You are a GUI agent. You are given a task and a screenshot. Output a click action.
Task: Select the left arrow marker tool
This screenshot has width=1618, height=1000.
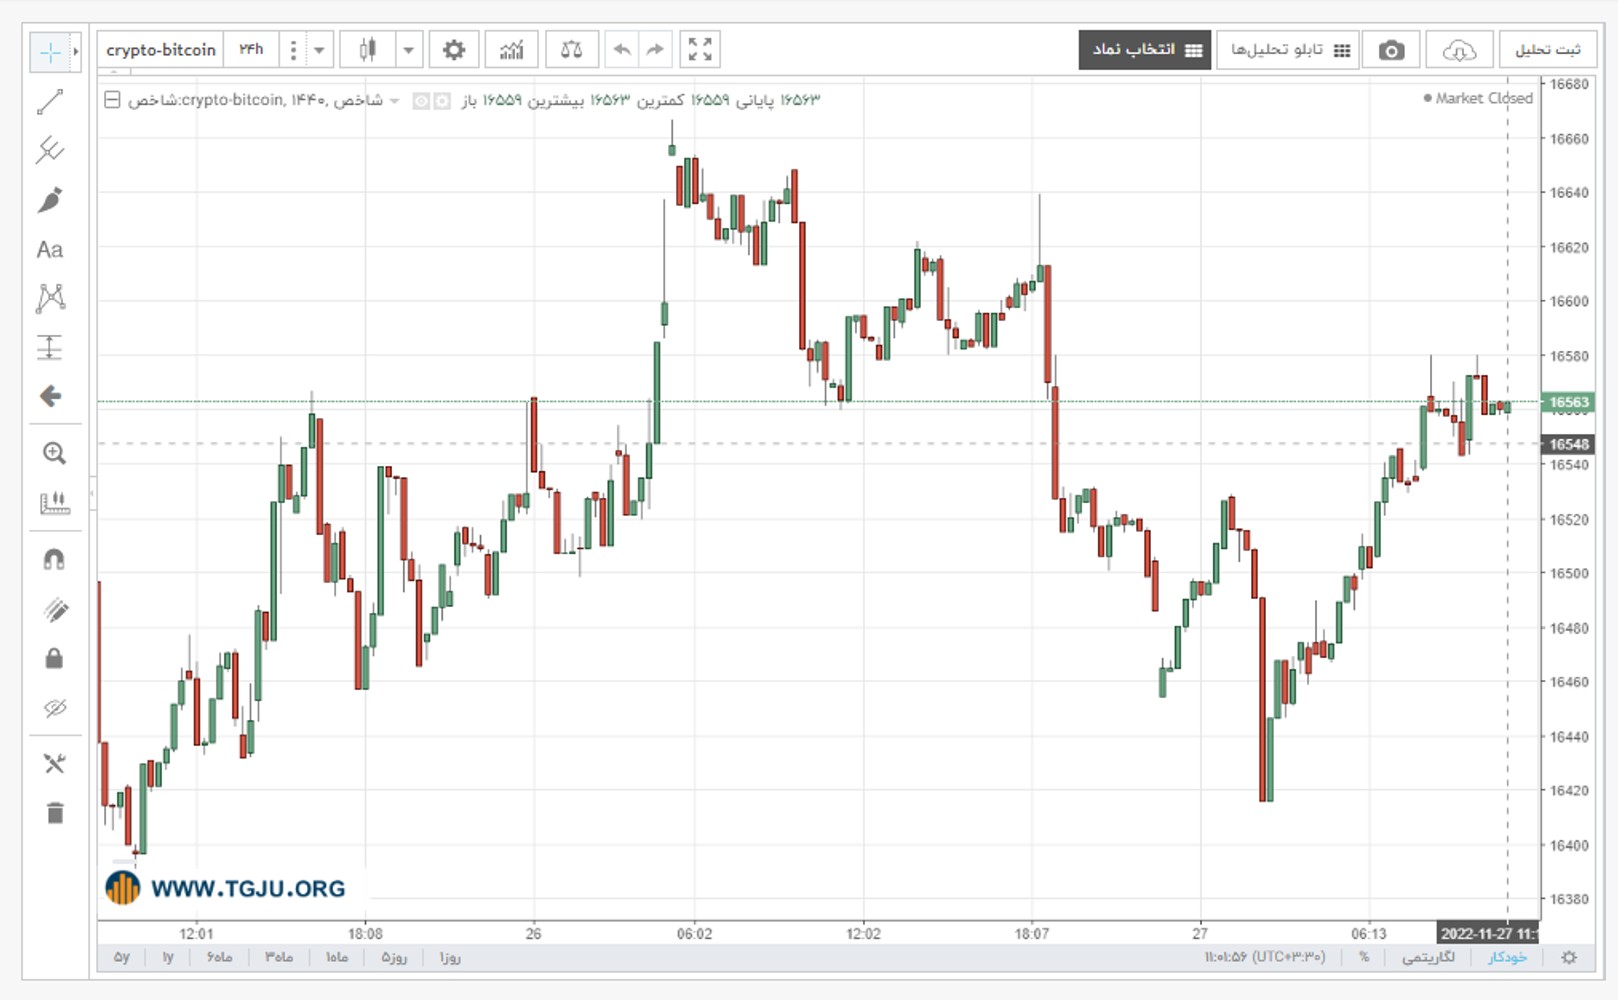click(50, 397)
